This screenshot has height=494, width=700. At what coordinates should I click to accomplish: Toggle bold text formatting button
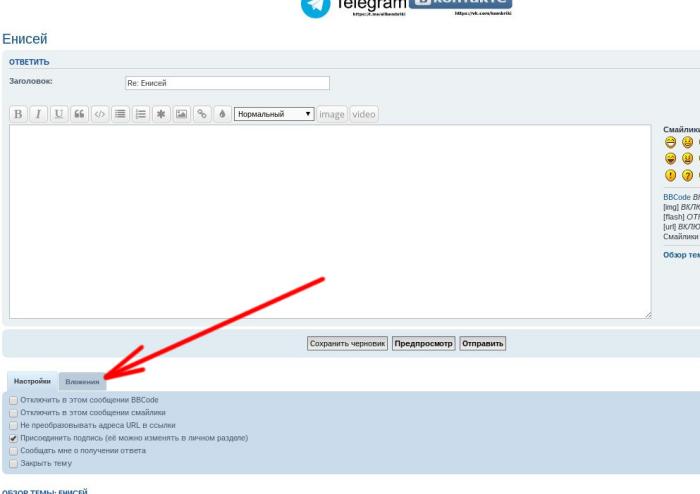pos(18,114)
